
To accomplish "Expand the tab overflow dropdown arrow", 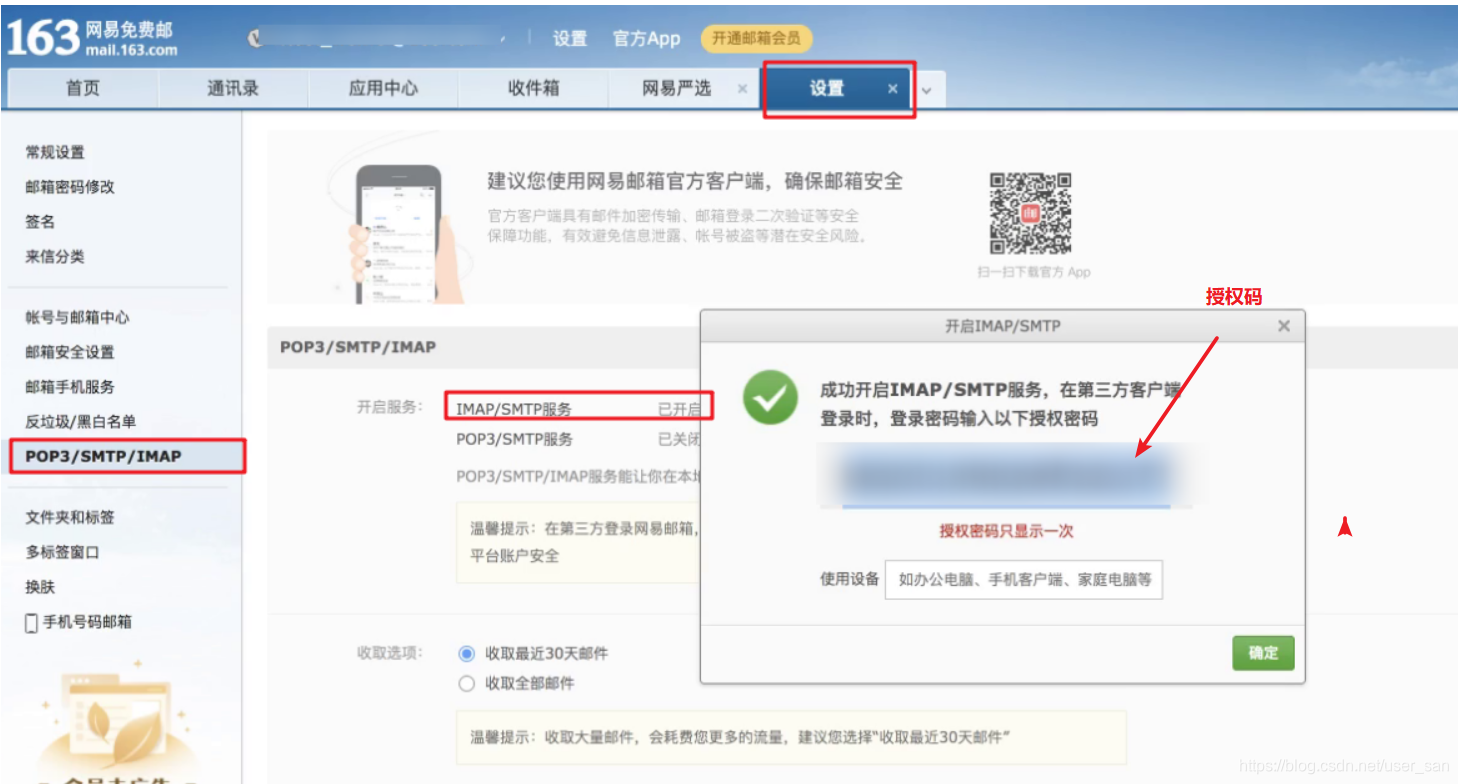I will 927,90.
